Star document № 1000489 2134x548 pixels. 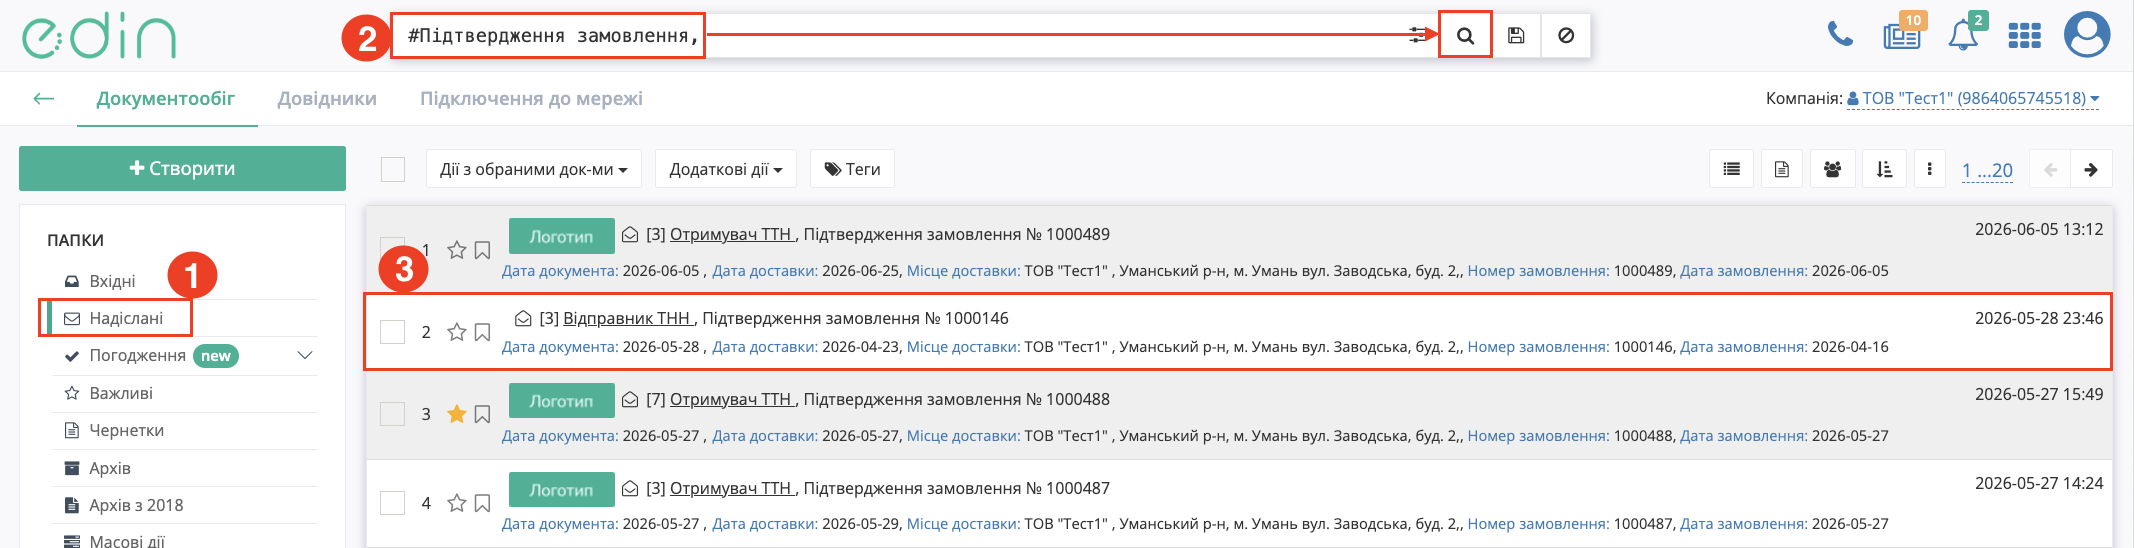pos(457,249)
